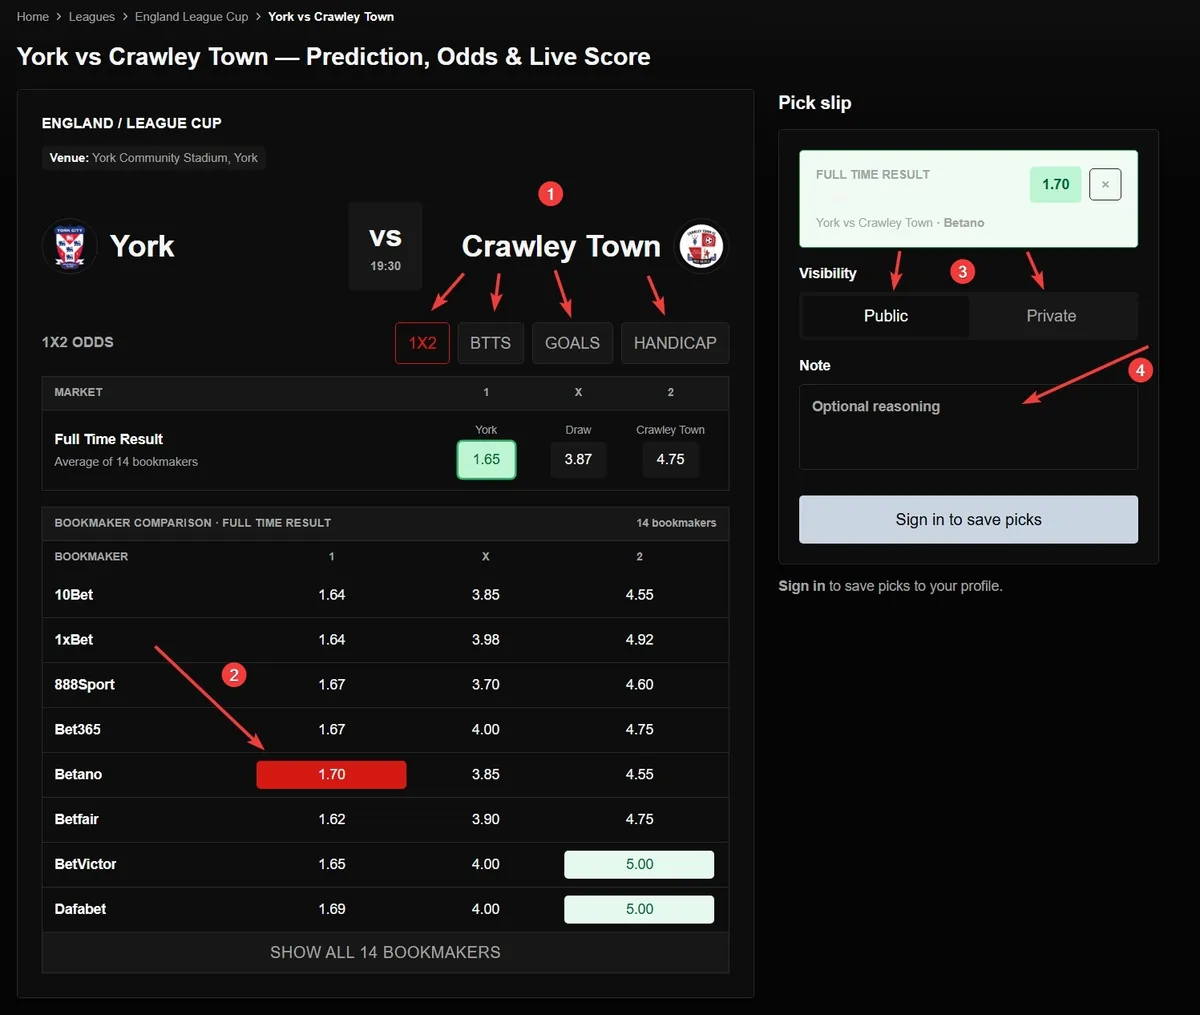Click the York team crest logo
Screen dimensions: 1200x1015
[x=69, y=246]
